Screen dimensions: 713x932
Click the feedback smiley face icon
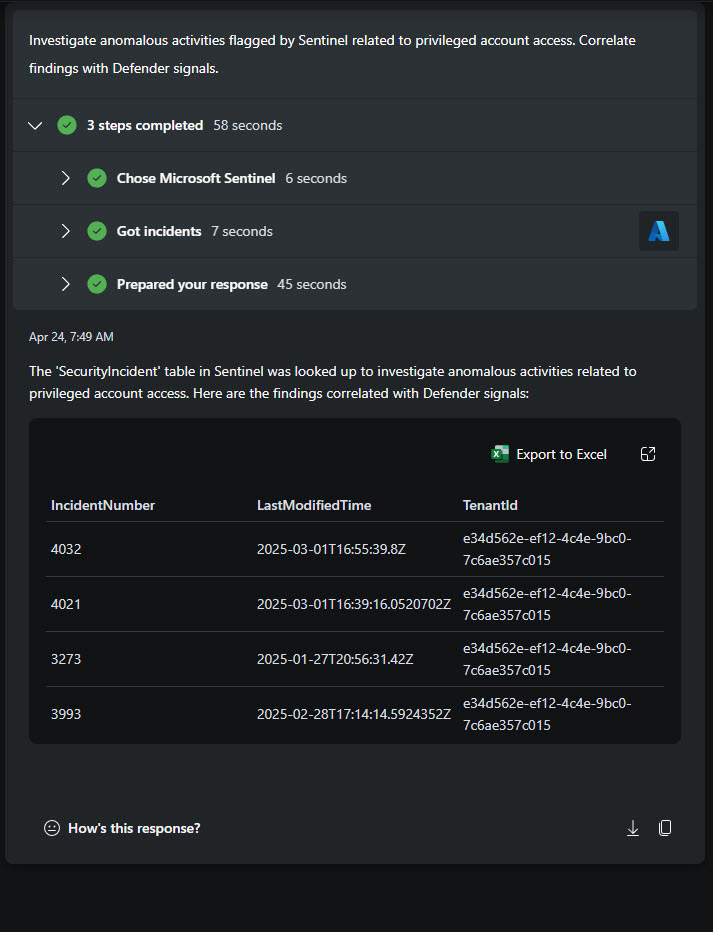click(52, 828)
